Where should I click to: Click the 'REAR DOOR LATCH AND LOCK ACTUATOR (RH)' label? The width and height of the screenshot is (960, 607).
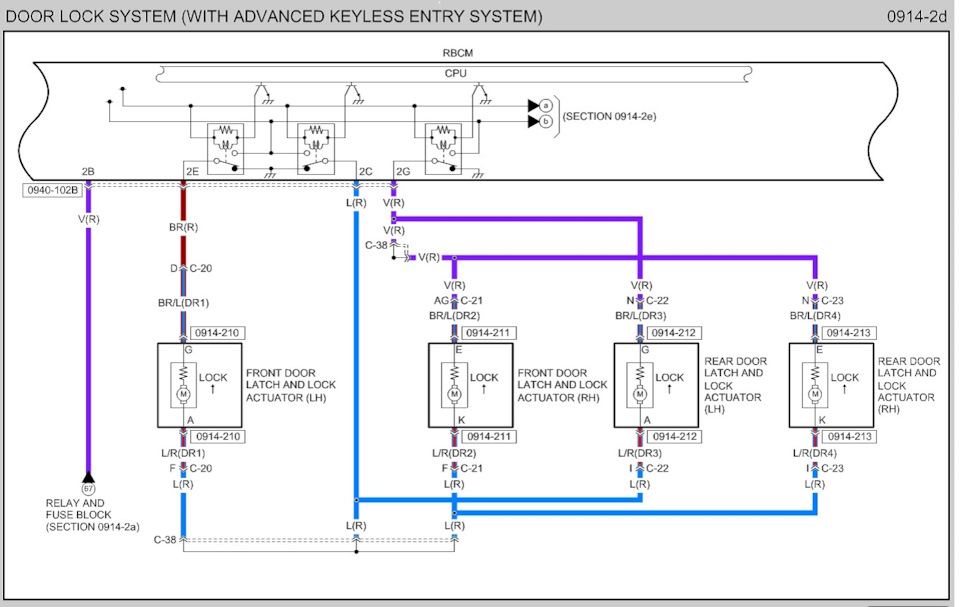coord(909,385)
